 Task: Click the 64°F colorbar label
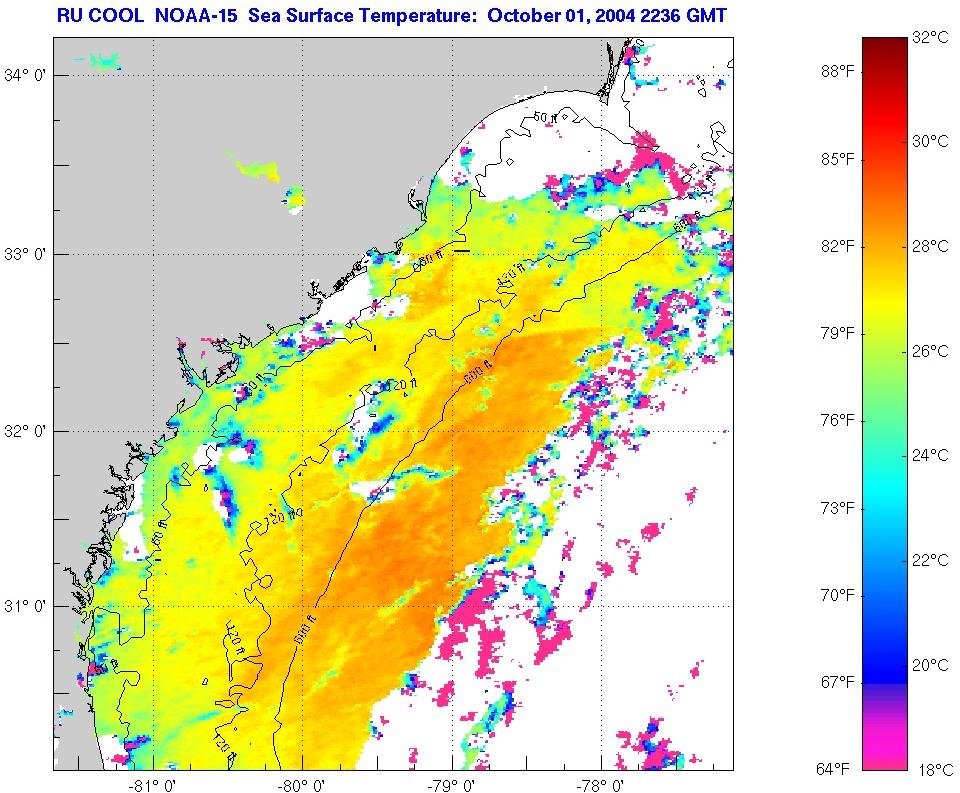point(834,769)
